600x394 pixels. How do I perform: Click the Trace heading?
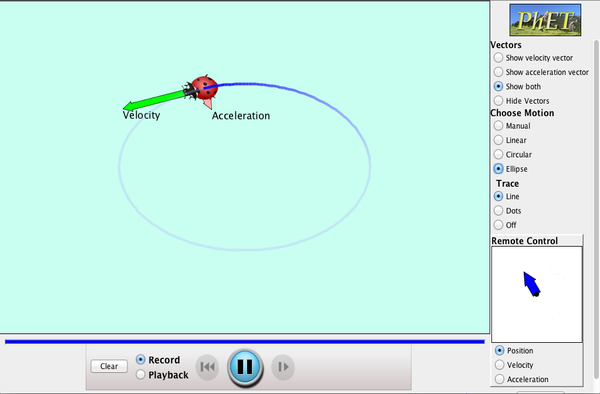pos(507,184)
